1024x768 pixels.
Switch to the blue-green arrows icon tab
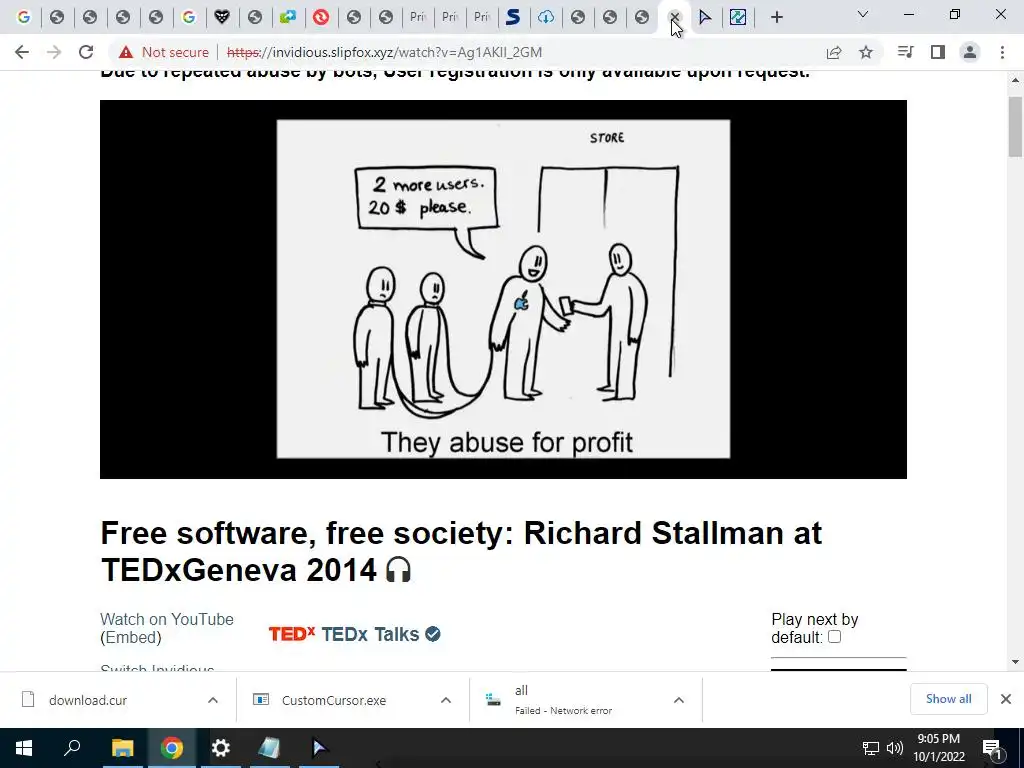click(x=287, y=17)
